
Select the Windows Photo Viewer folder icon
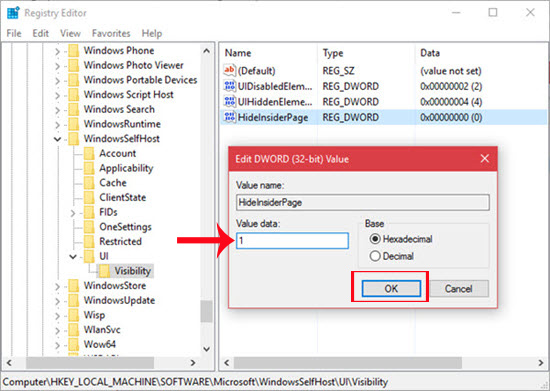(73, 66)
